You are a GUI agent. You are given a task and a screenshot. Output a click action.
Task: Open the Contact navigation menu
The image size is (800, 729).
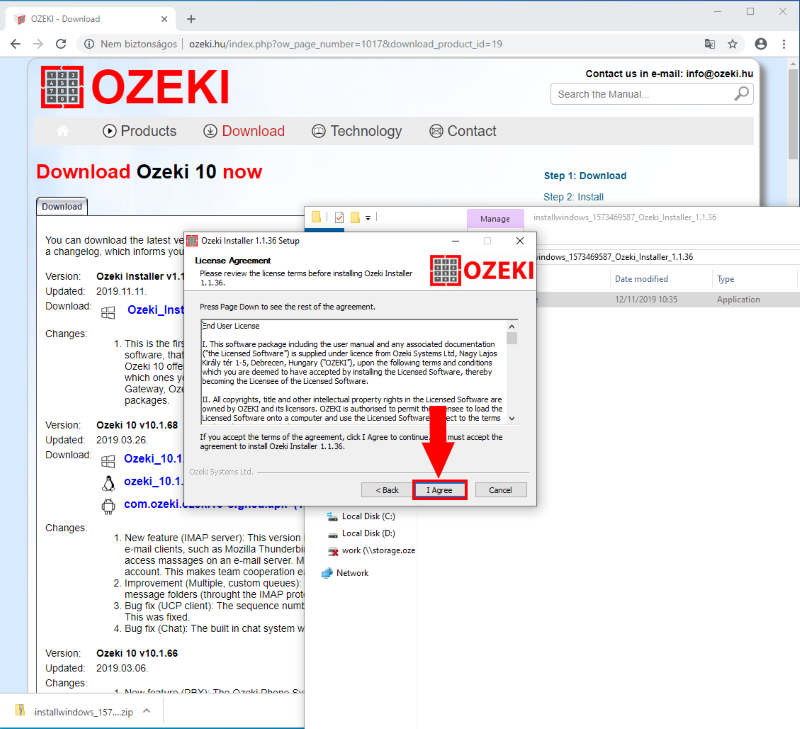click(462, 131)
